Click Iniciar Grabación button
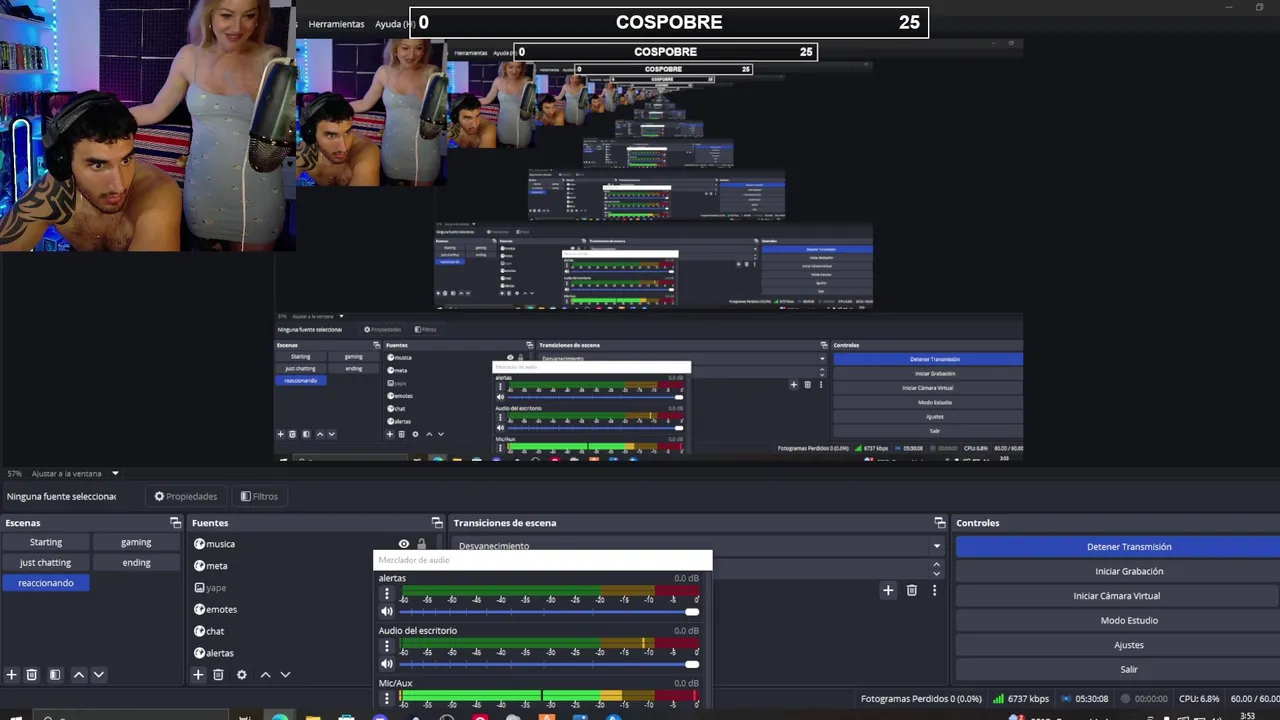1280x720 pixels. click(x=1118, y=571)
